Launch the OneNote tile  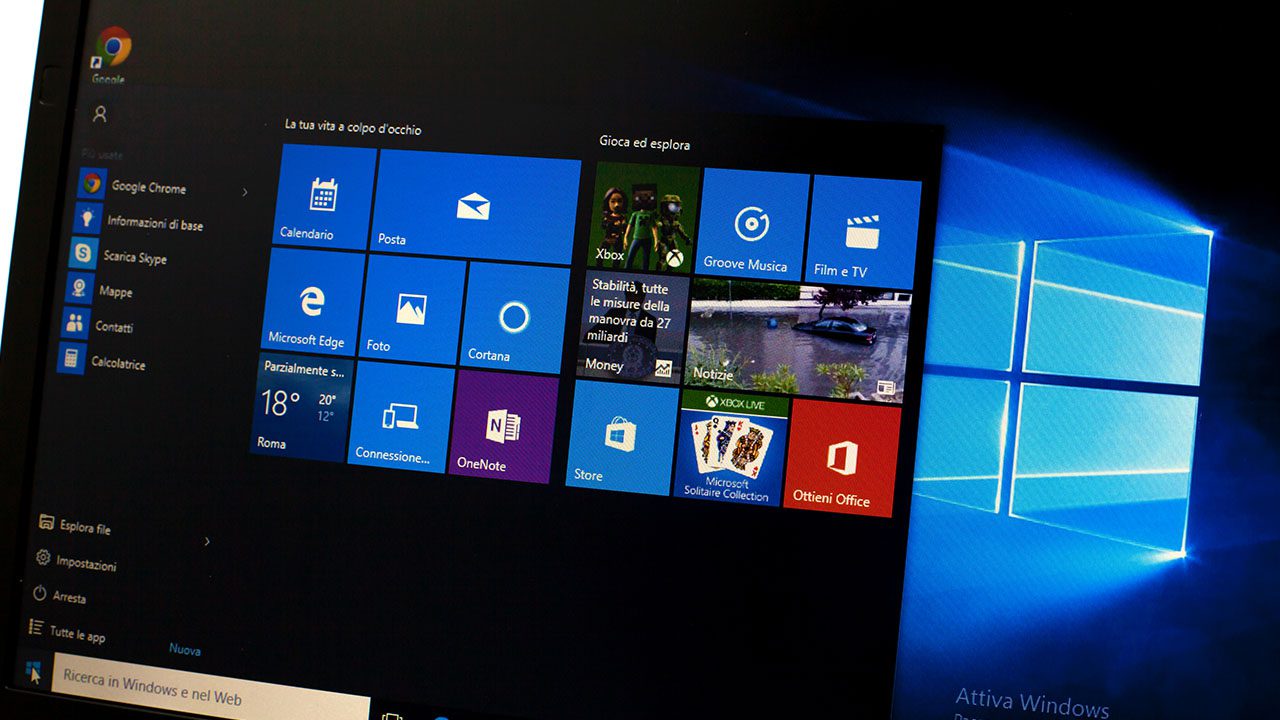(x=502, y=428)
